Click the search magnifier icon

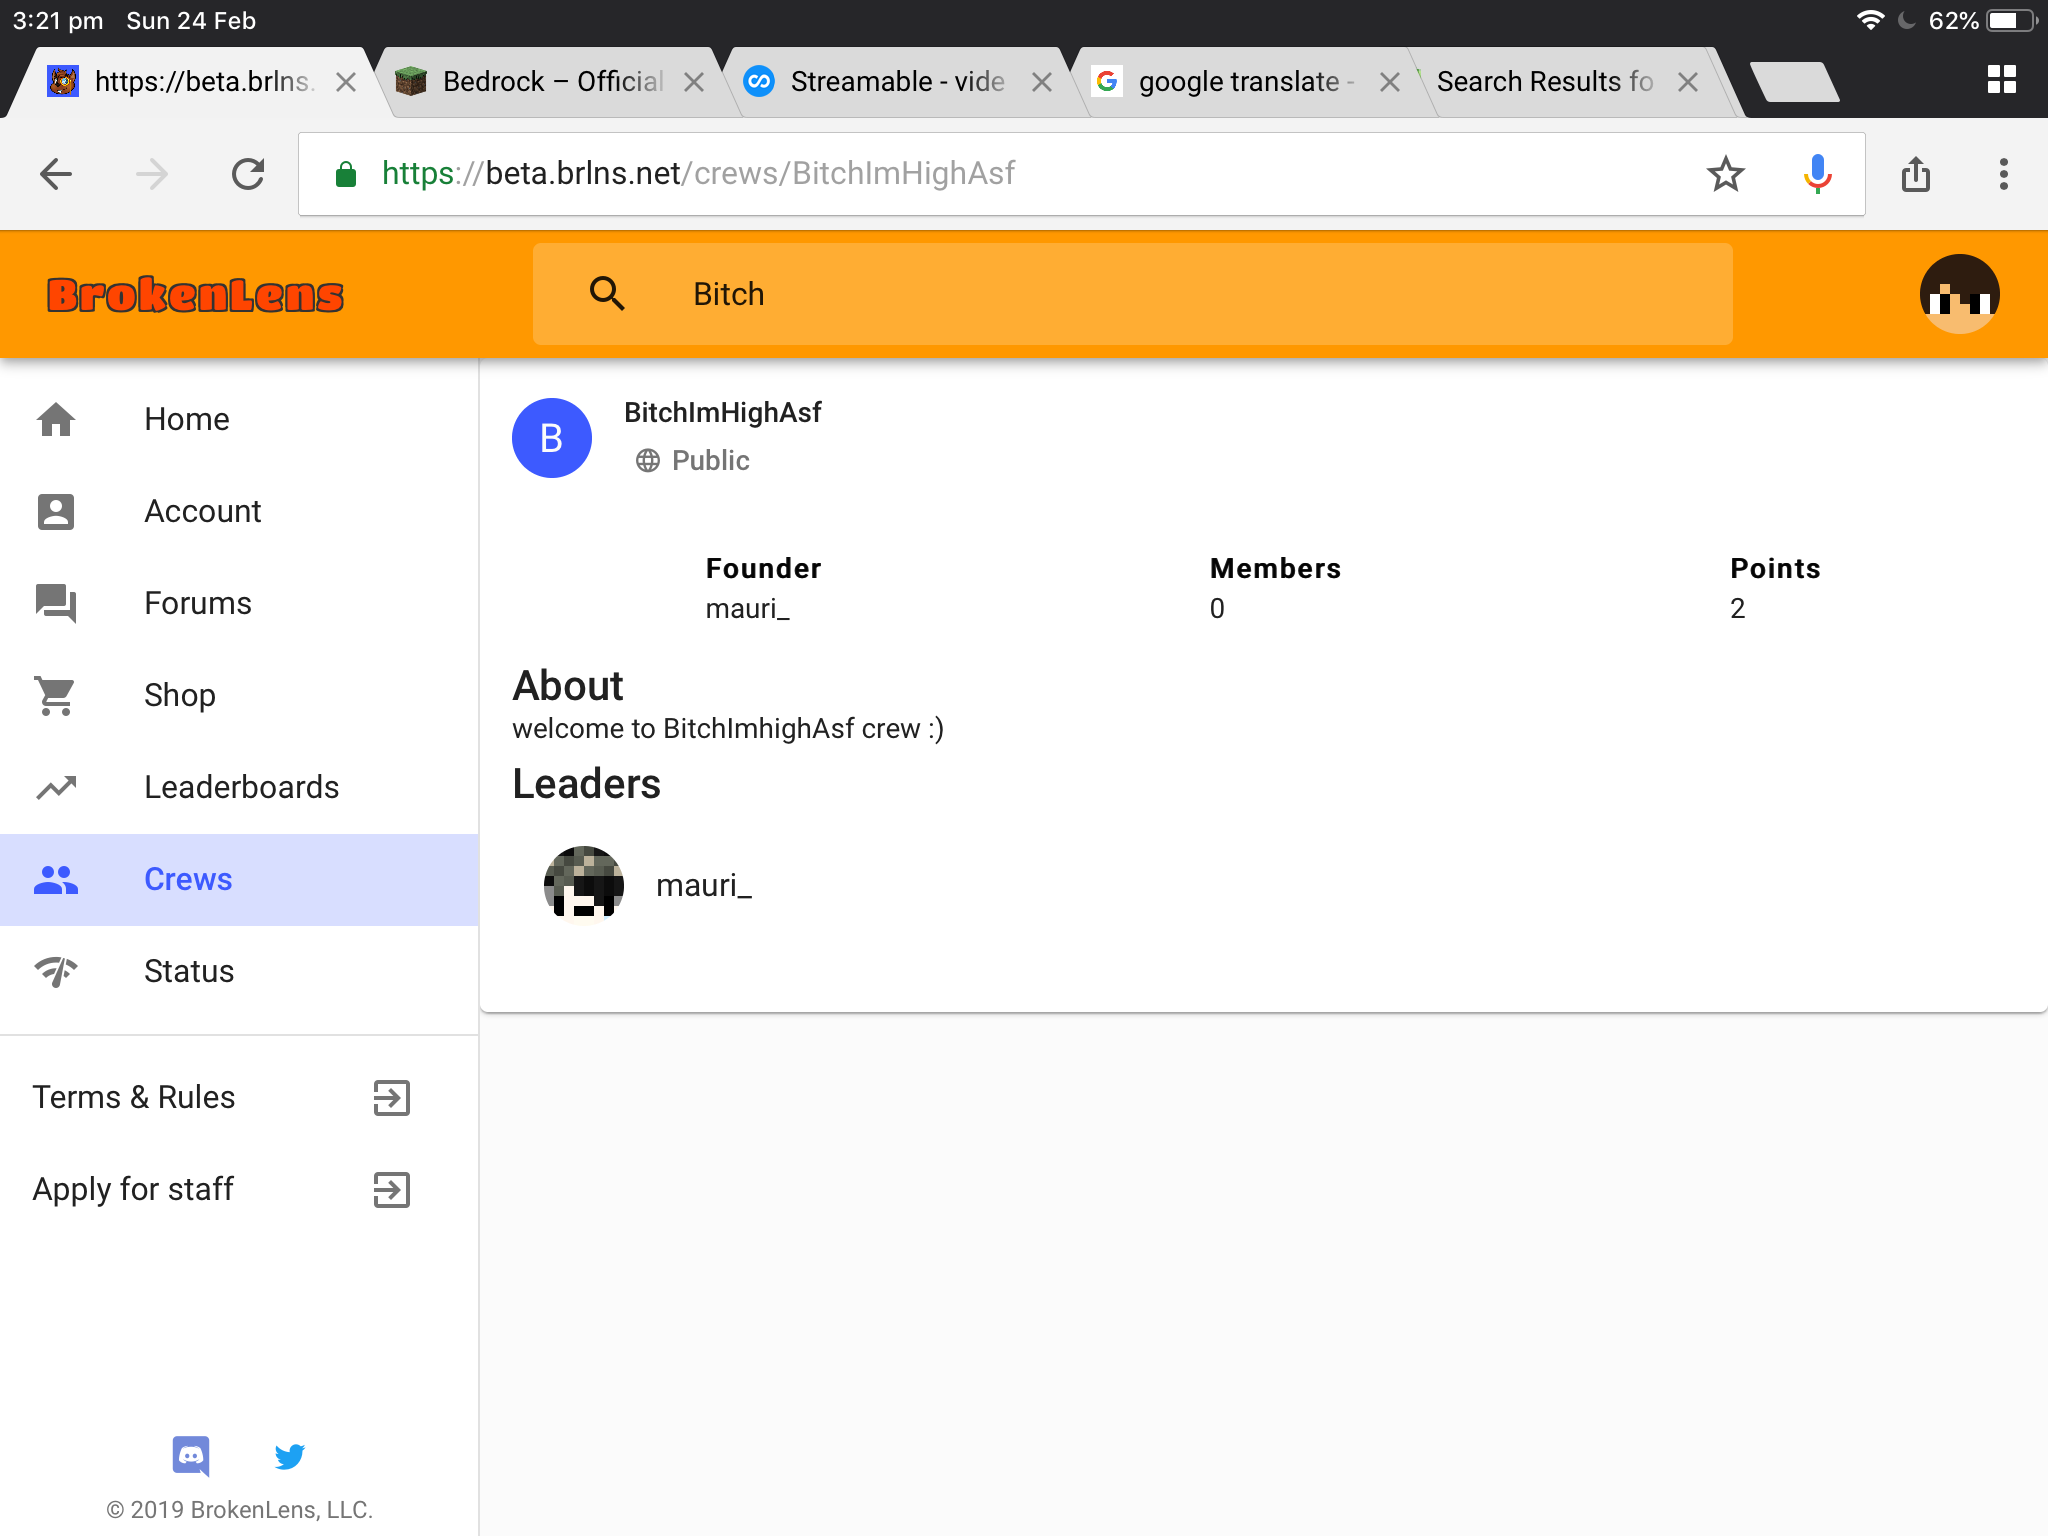pyautogui.click(x=607, y=294)
